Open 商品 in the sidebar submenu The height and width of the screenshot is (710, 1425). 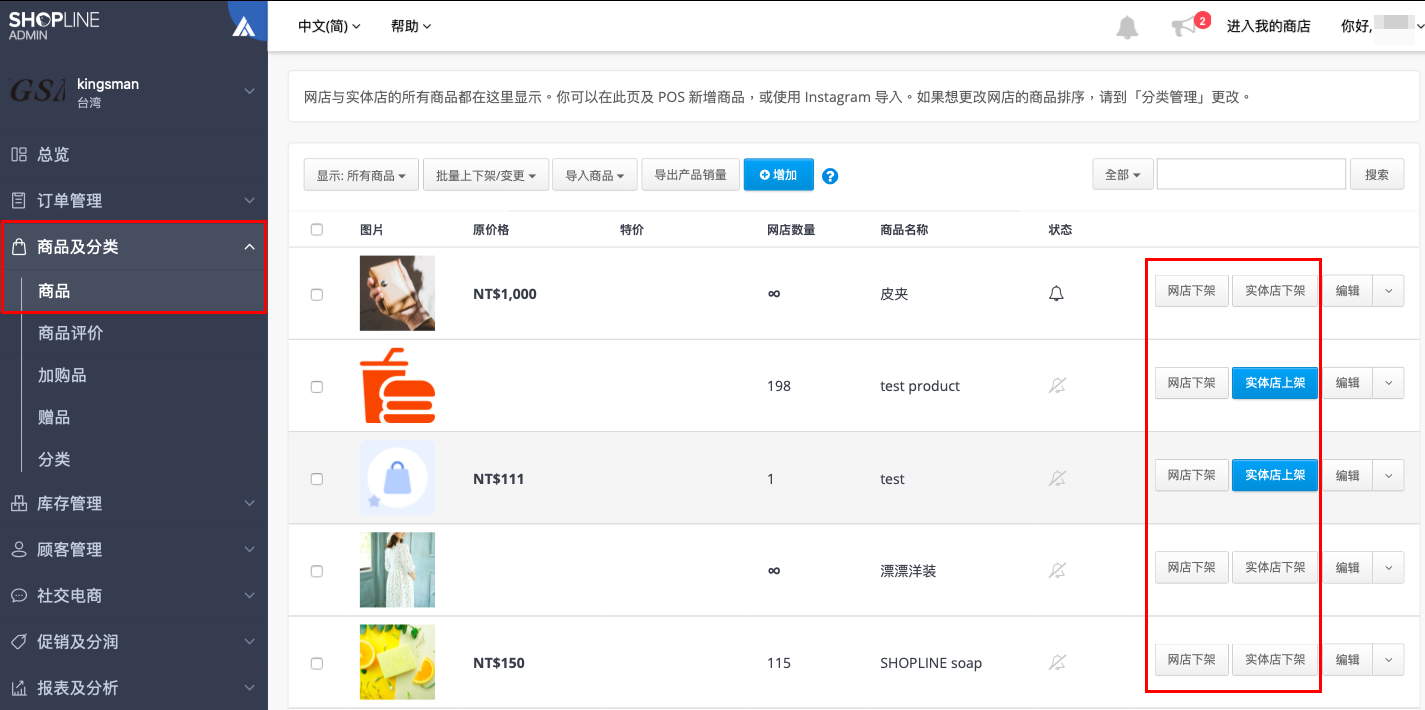coord(54,291)
